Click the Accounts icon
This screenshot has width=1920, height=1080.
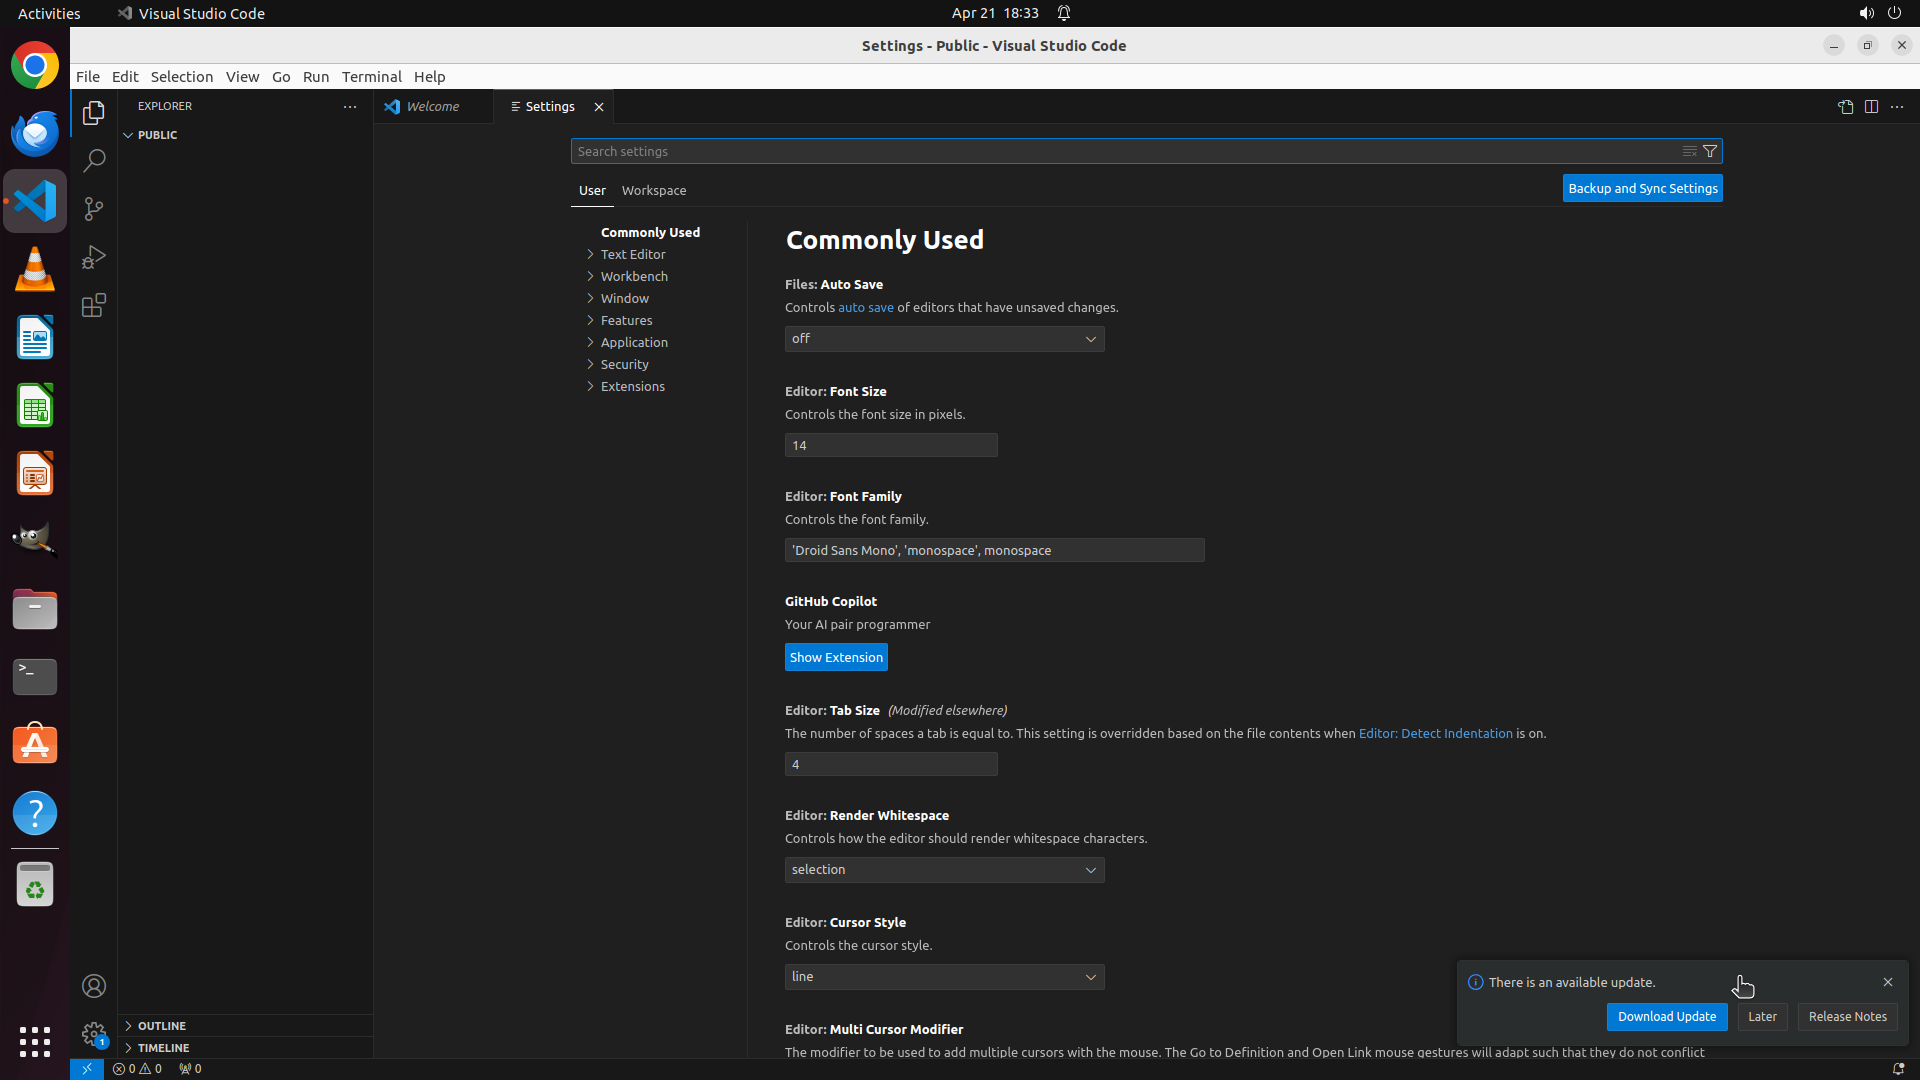[94, 986]
